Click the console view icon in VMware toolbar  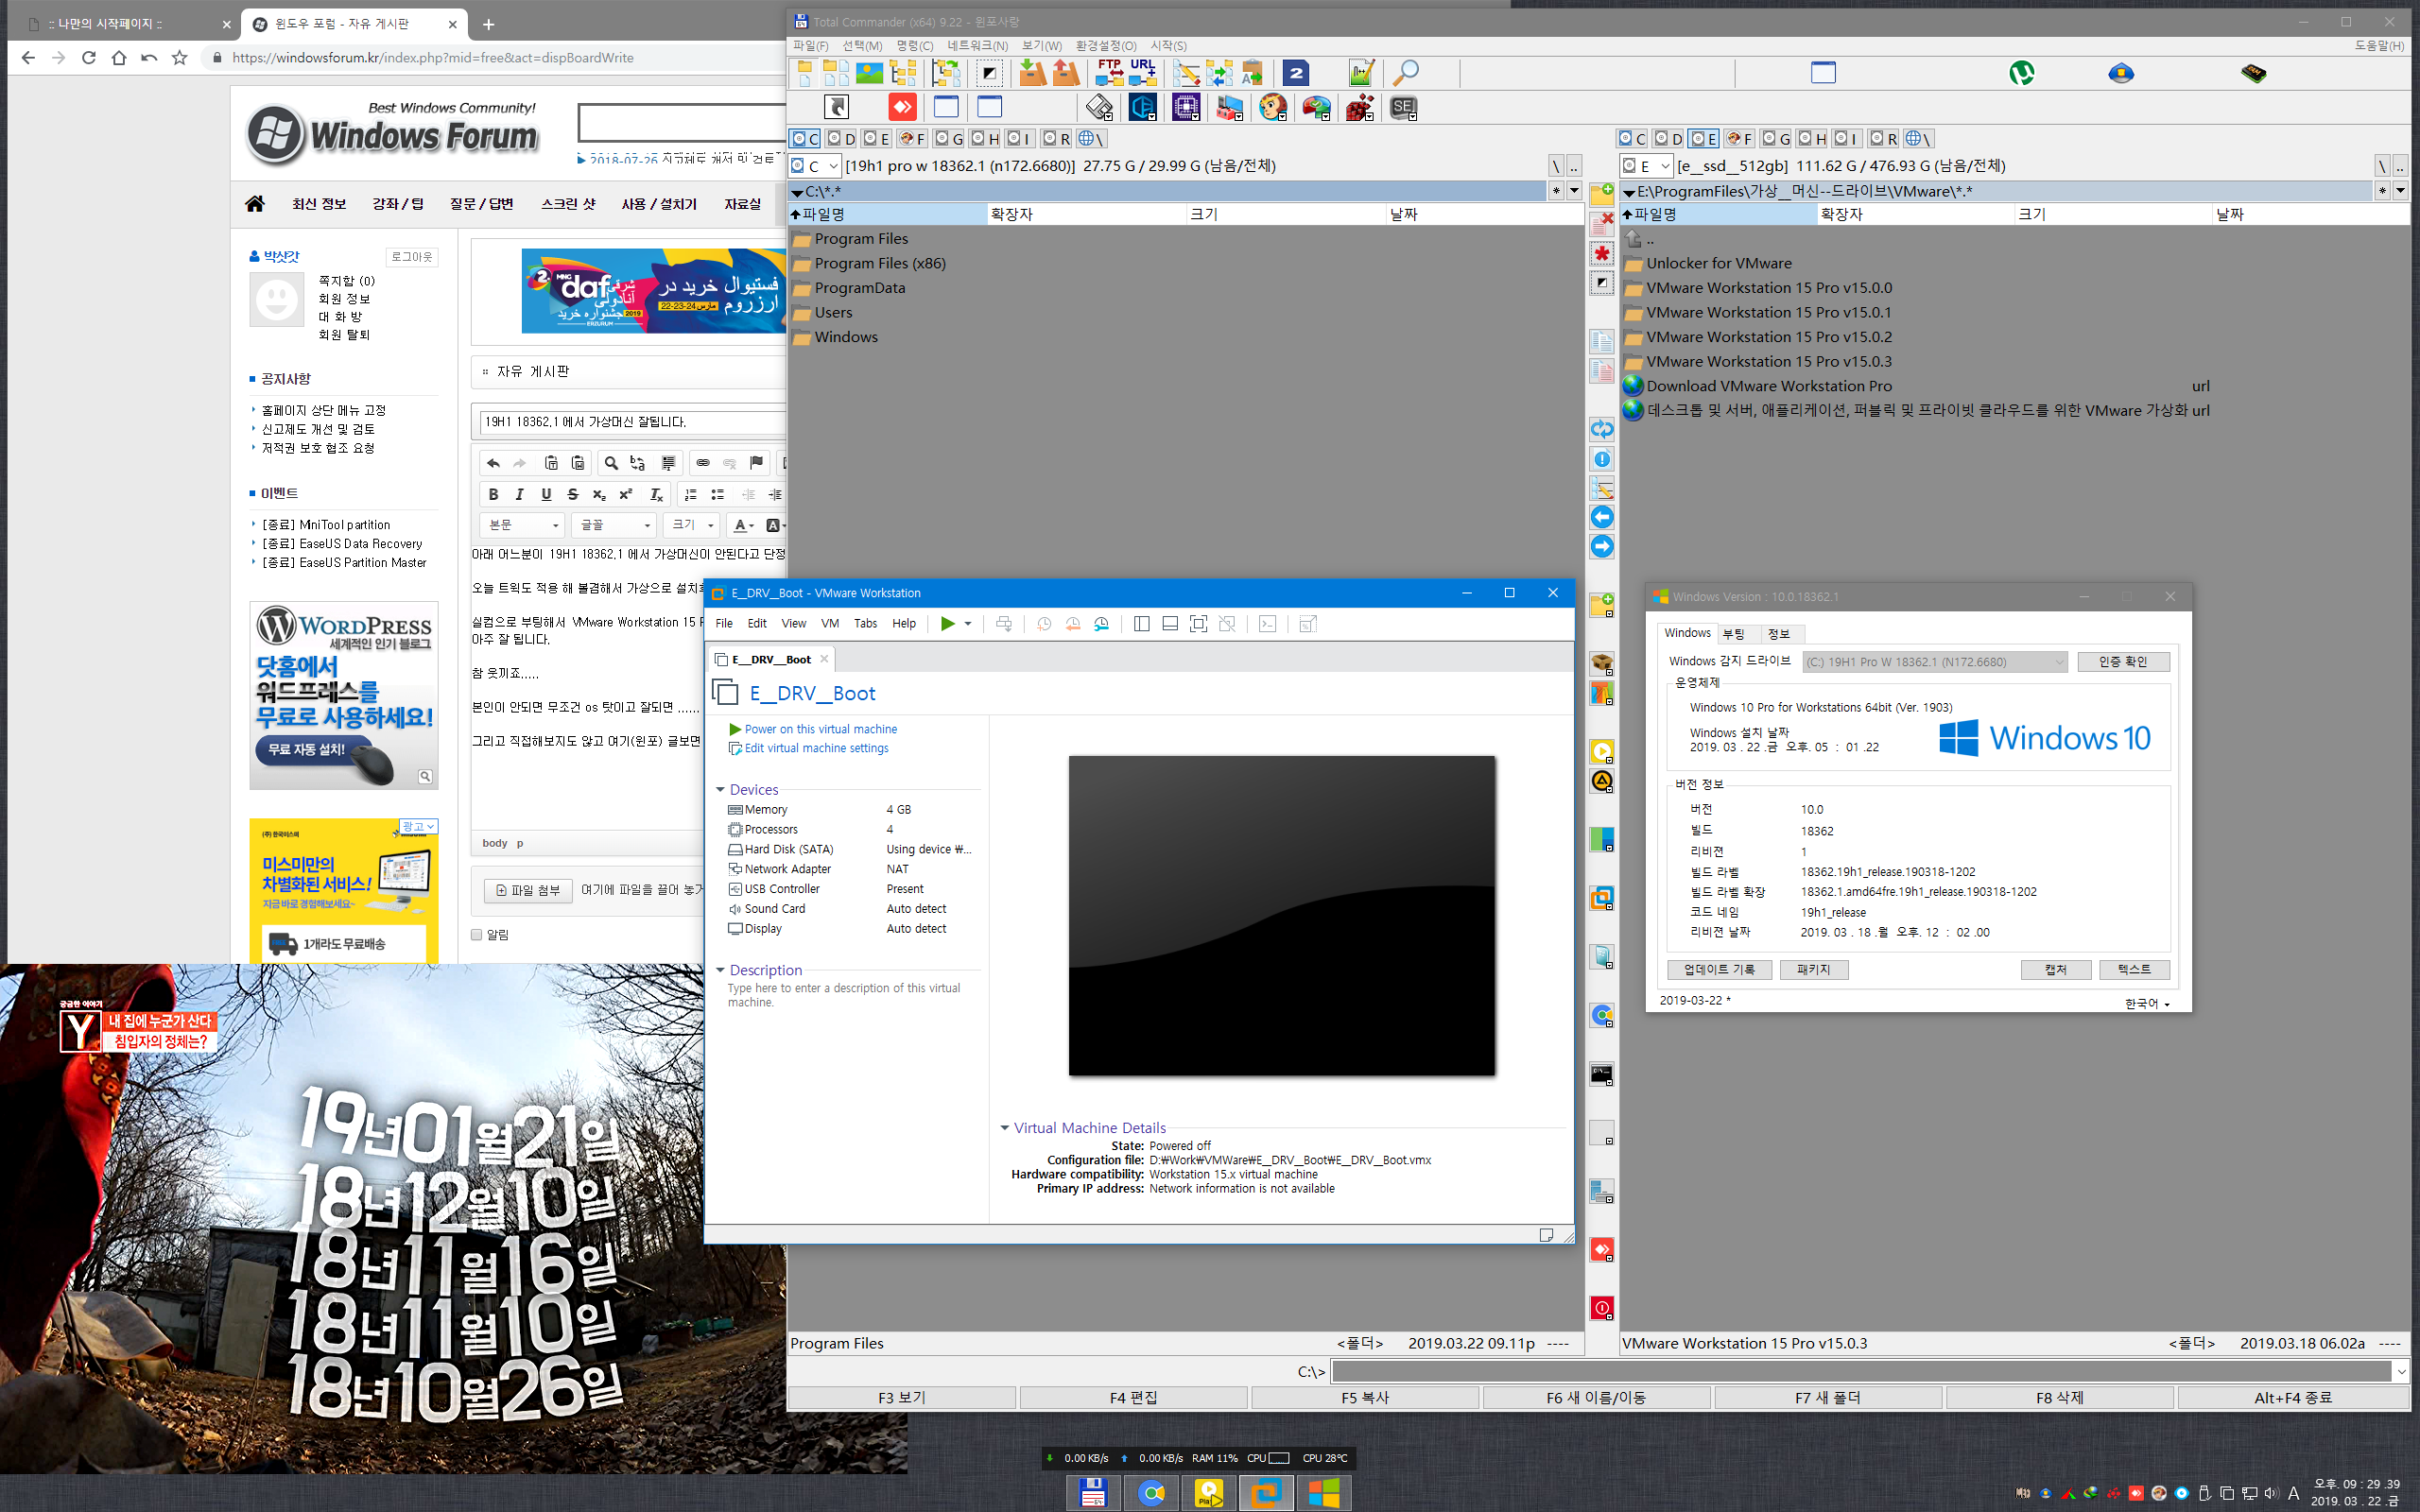point(1267,624)
